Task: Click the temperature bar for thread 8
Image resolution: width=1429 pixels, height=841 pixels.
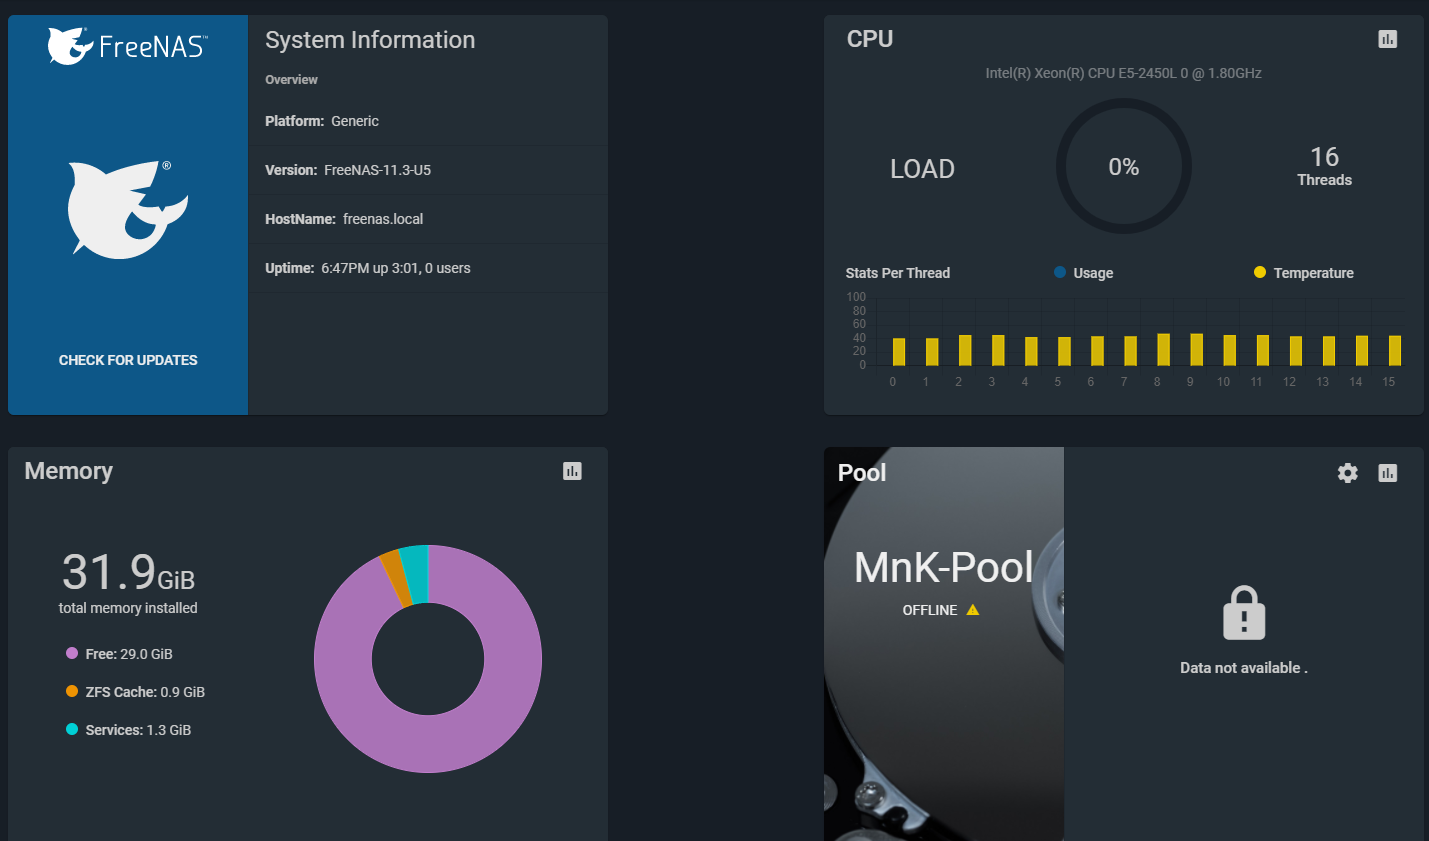Action: point(1163,349)
